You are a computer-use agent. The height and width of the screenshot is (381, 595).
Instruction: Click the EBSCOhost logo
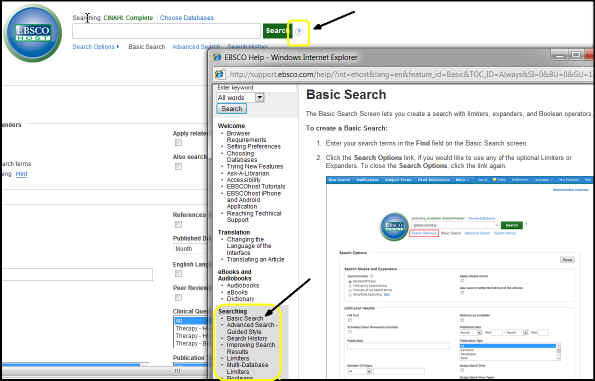[x=33, y=33]
